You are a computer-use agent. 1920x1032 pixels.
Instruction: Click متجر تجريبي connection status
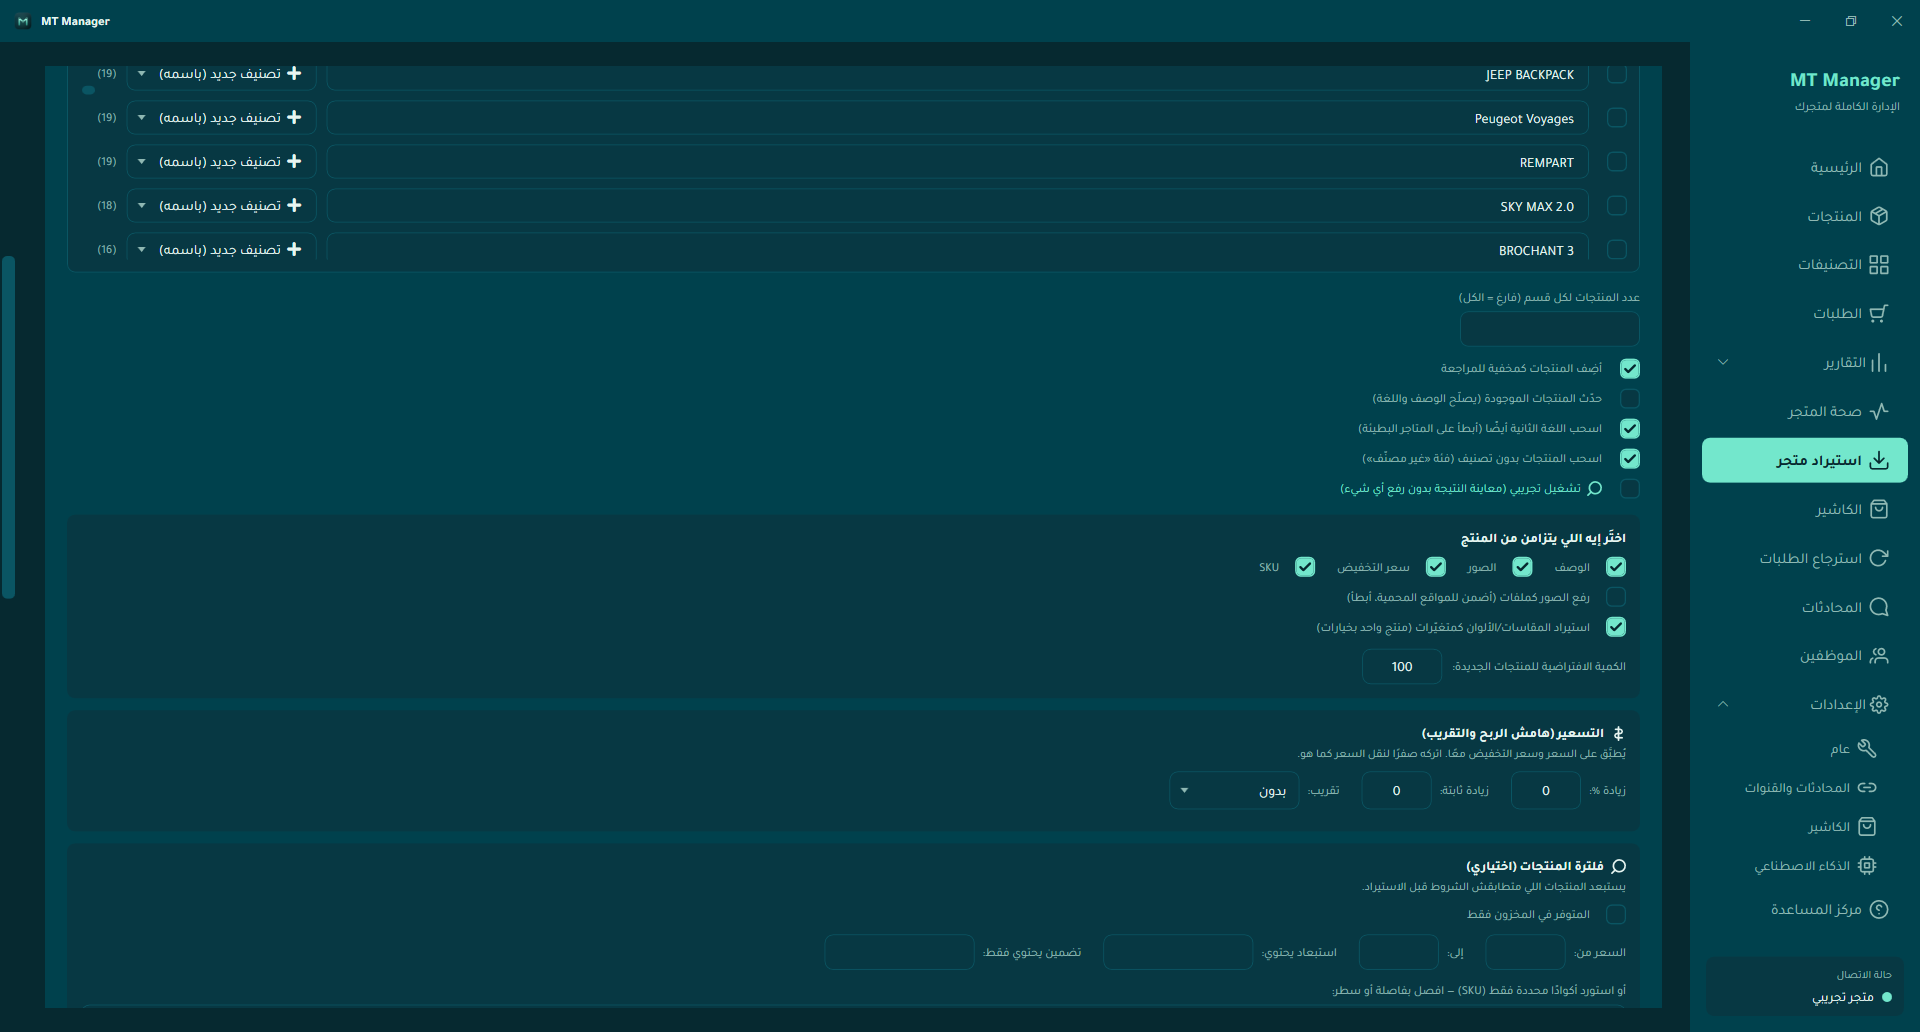tap(1843, 997)
